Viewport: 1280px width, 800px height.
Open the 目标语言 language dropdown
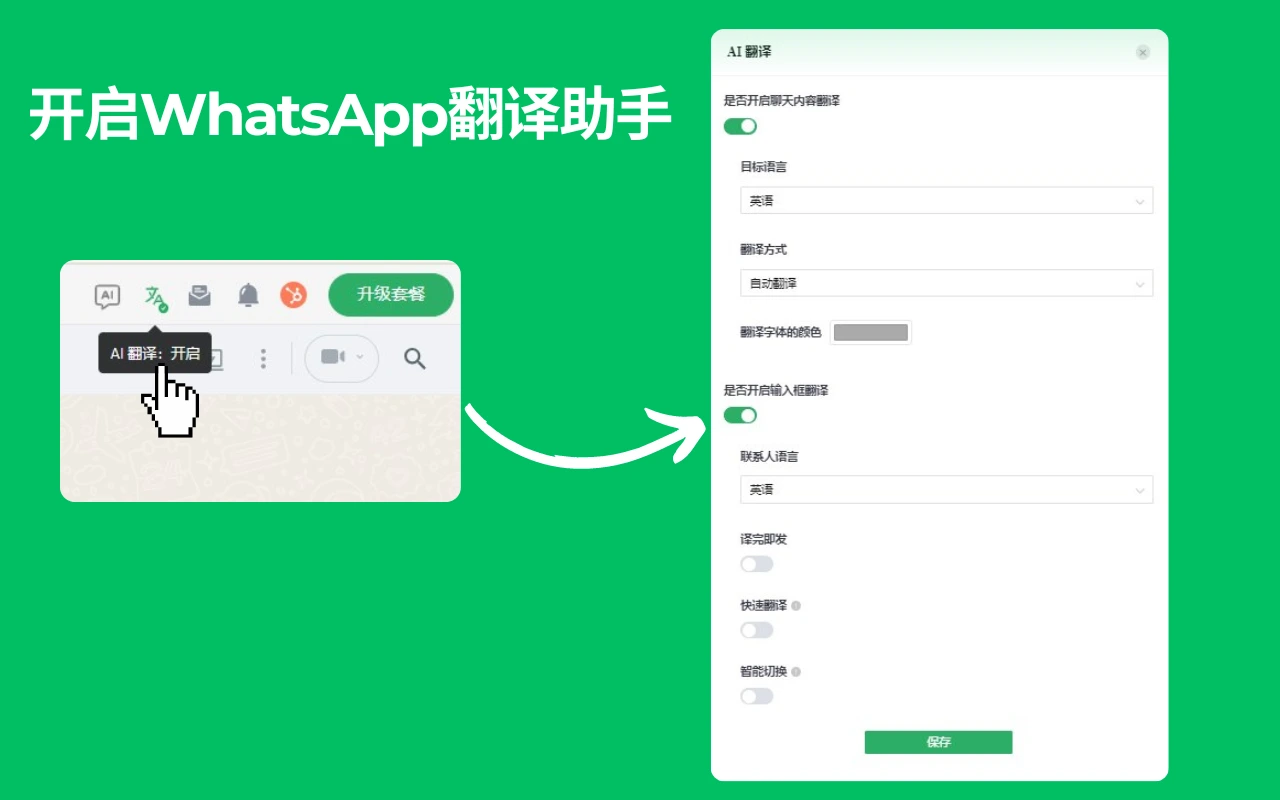[x=944, y=200]
